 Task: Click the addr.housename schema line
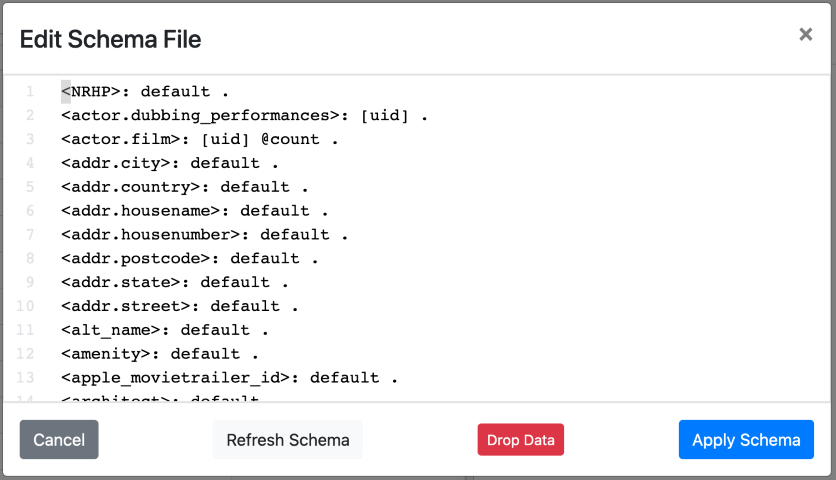(x=195, y=211)
